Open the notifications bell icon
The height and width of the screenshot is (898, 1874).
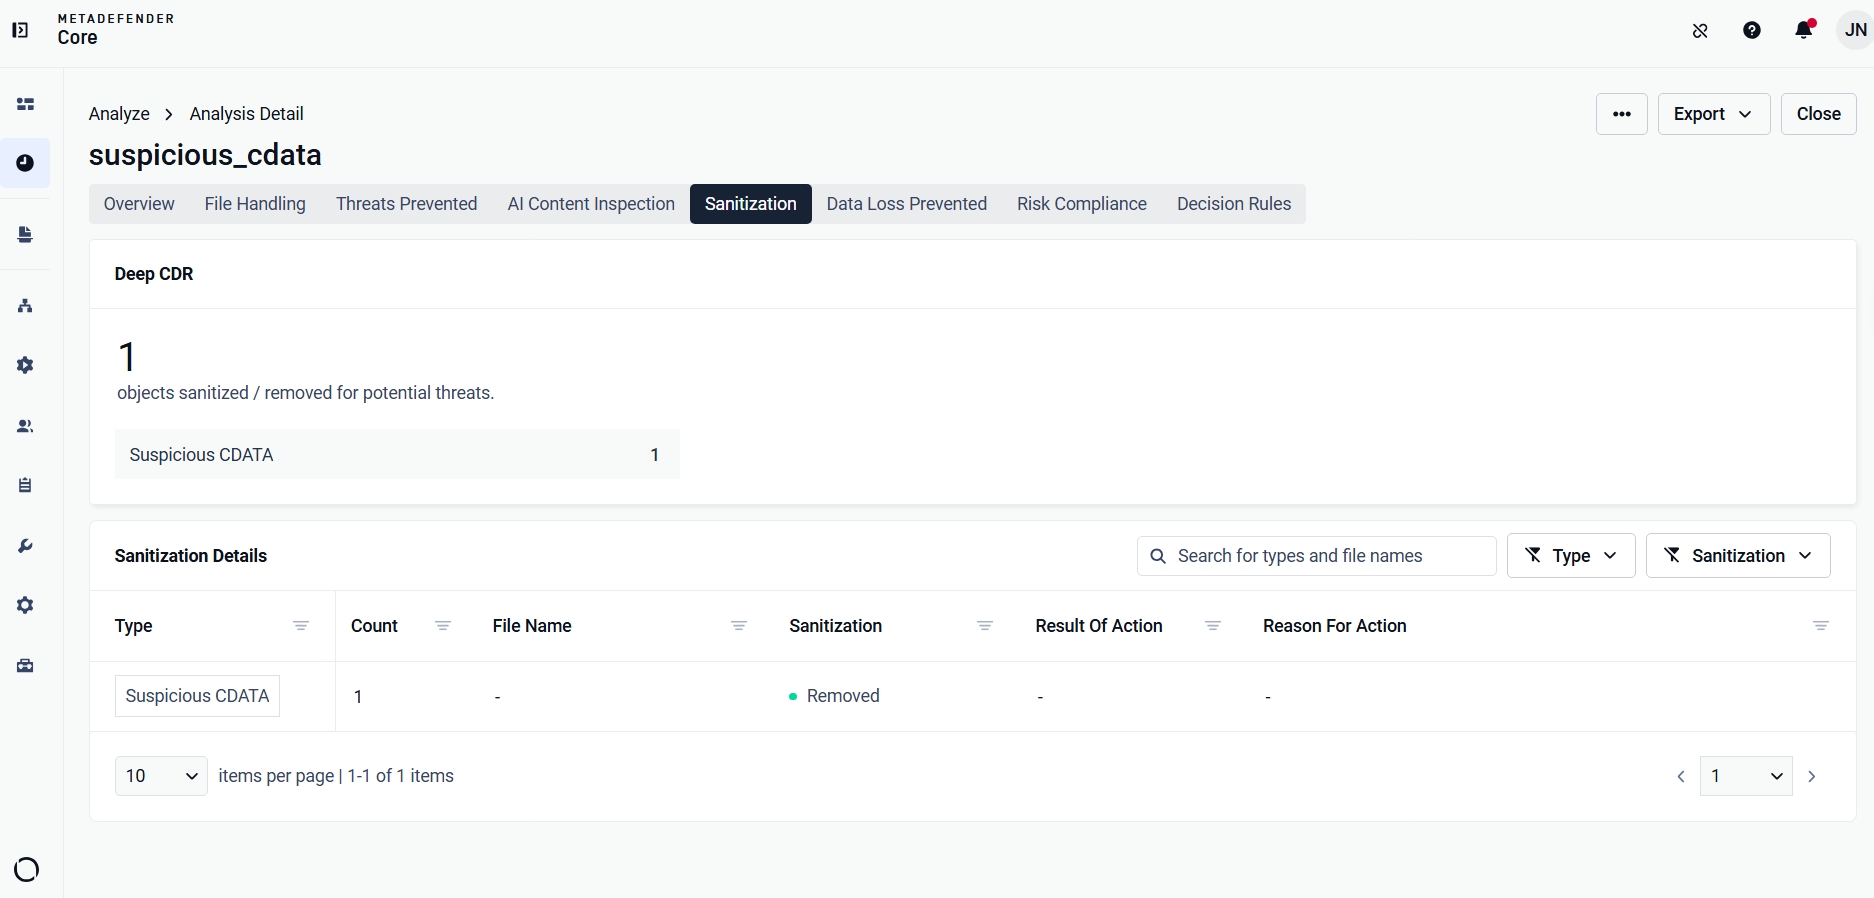(x=1804, y=30)
